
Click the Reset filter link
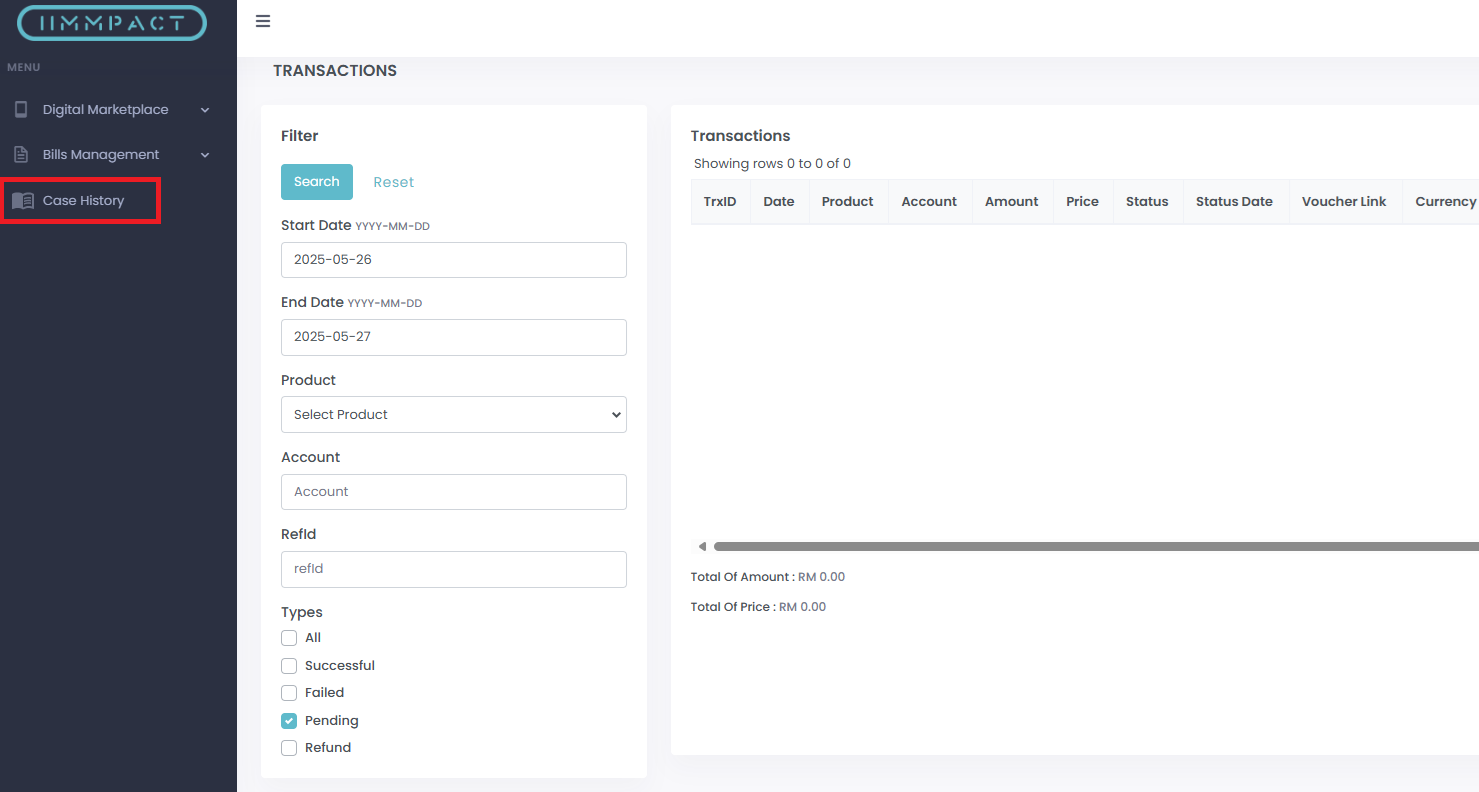coord(393,182)
